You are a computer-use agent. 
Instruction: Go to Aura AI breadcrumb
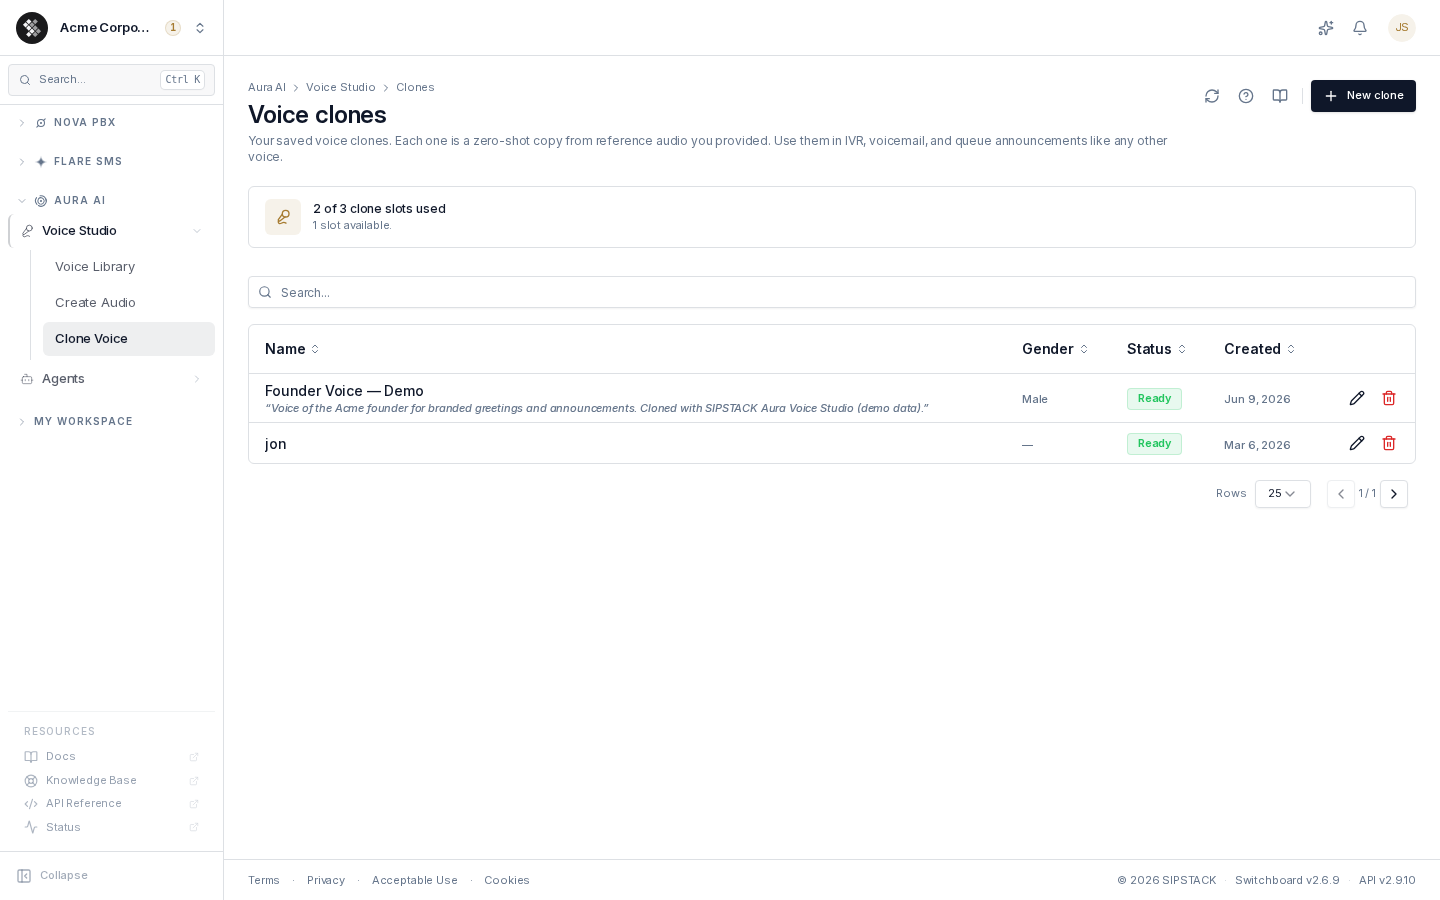[x=266, y=88]
